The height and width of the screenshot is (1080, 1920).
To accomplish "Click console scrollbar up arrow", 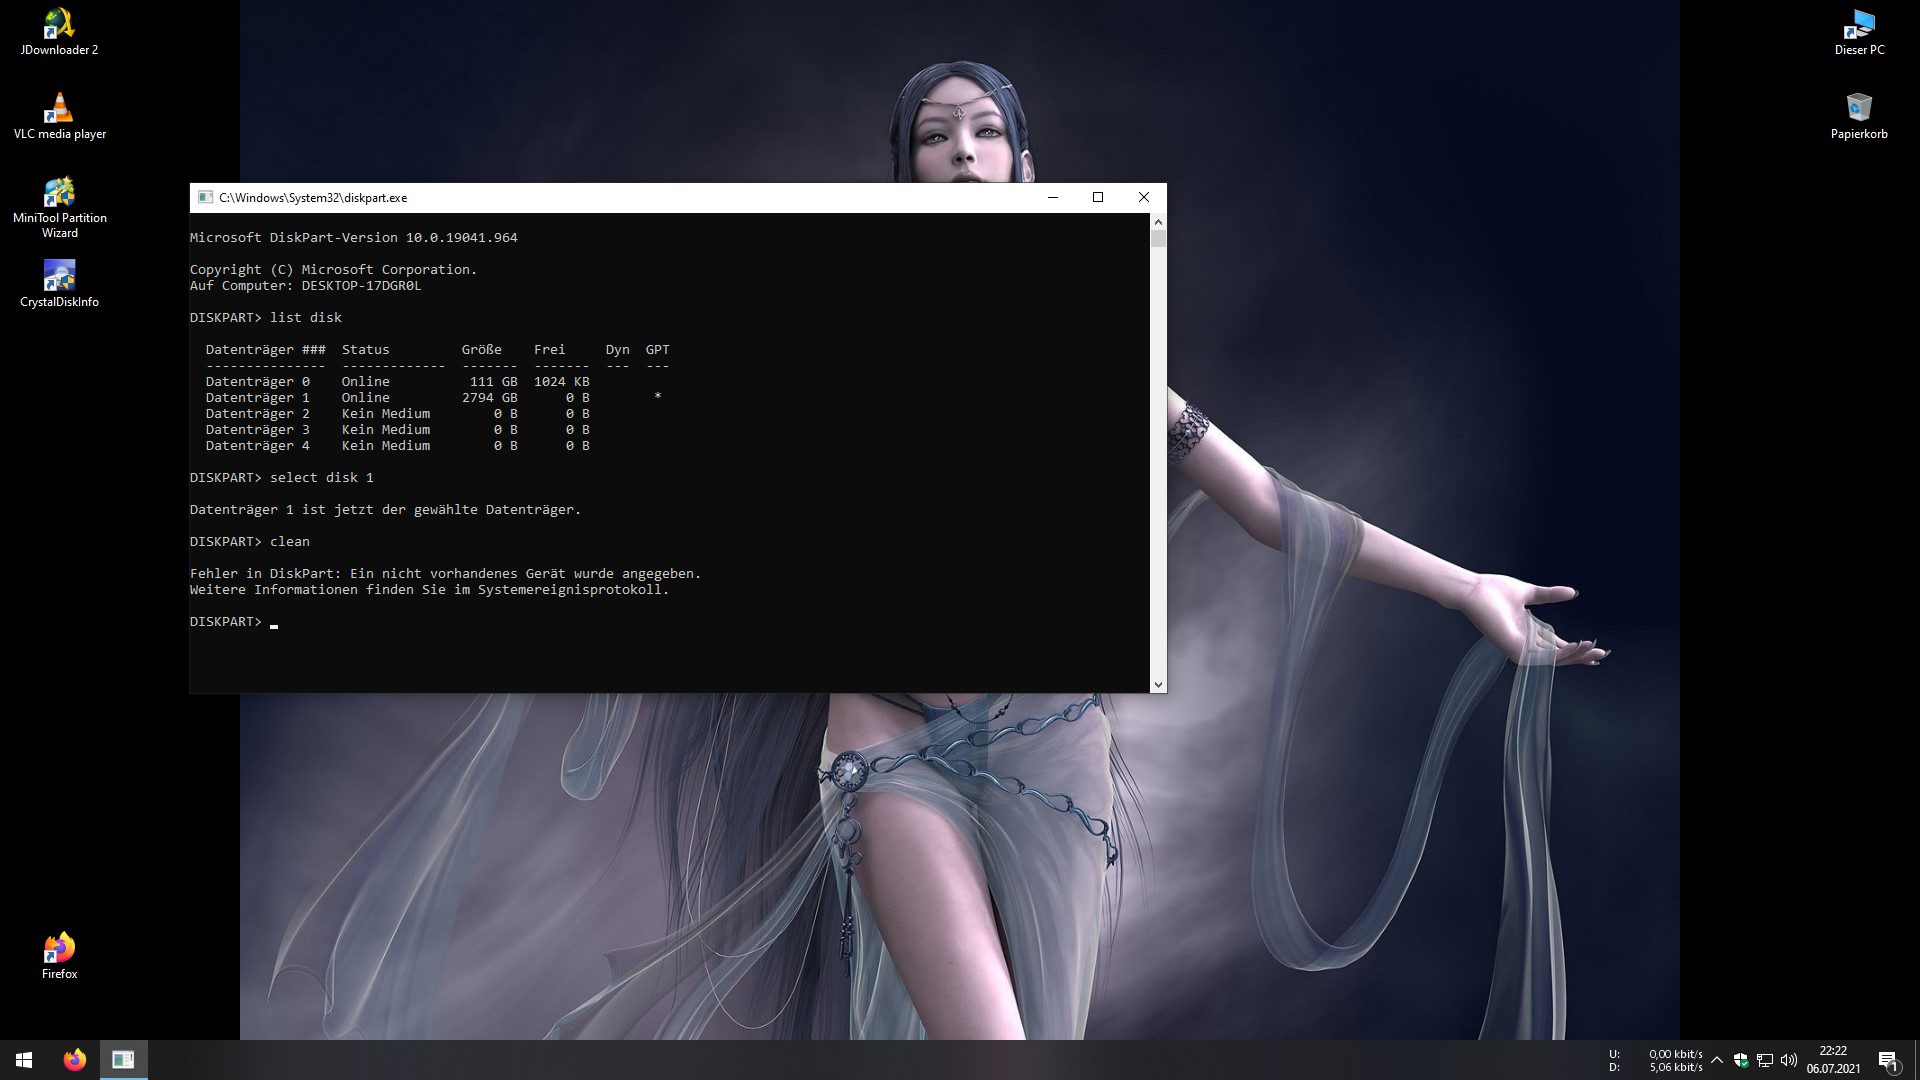I will (x=1158, y=221).
